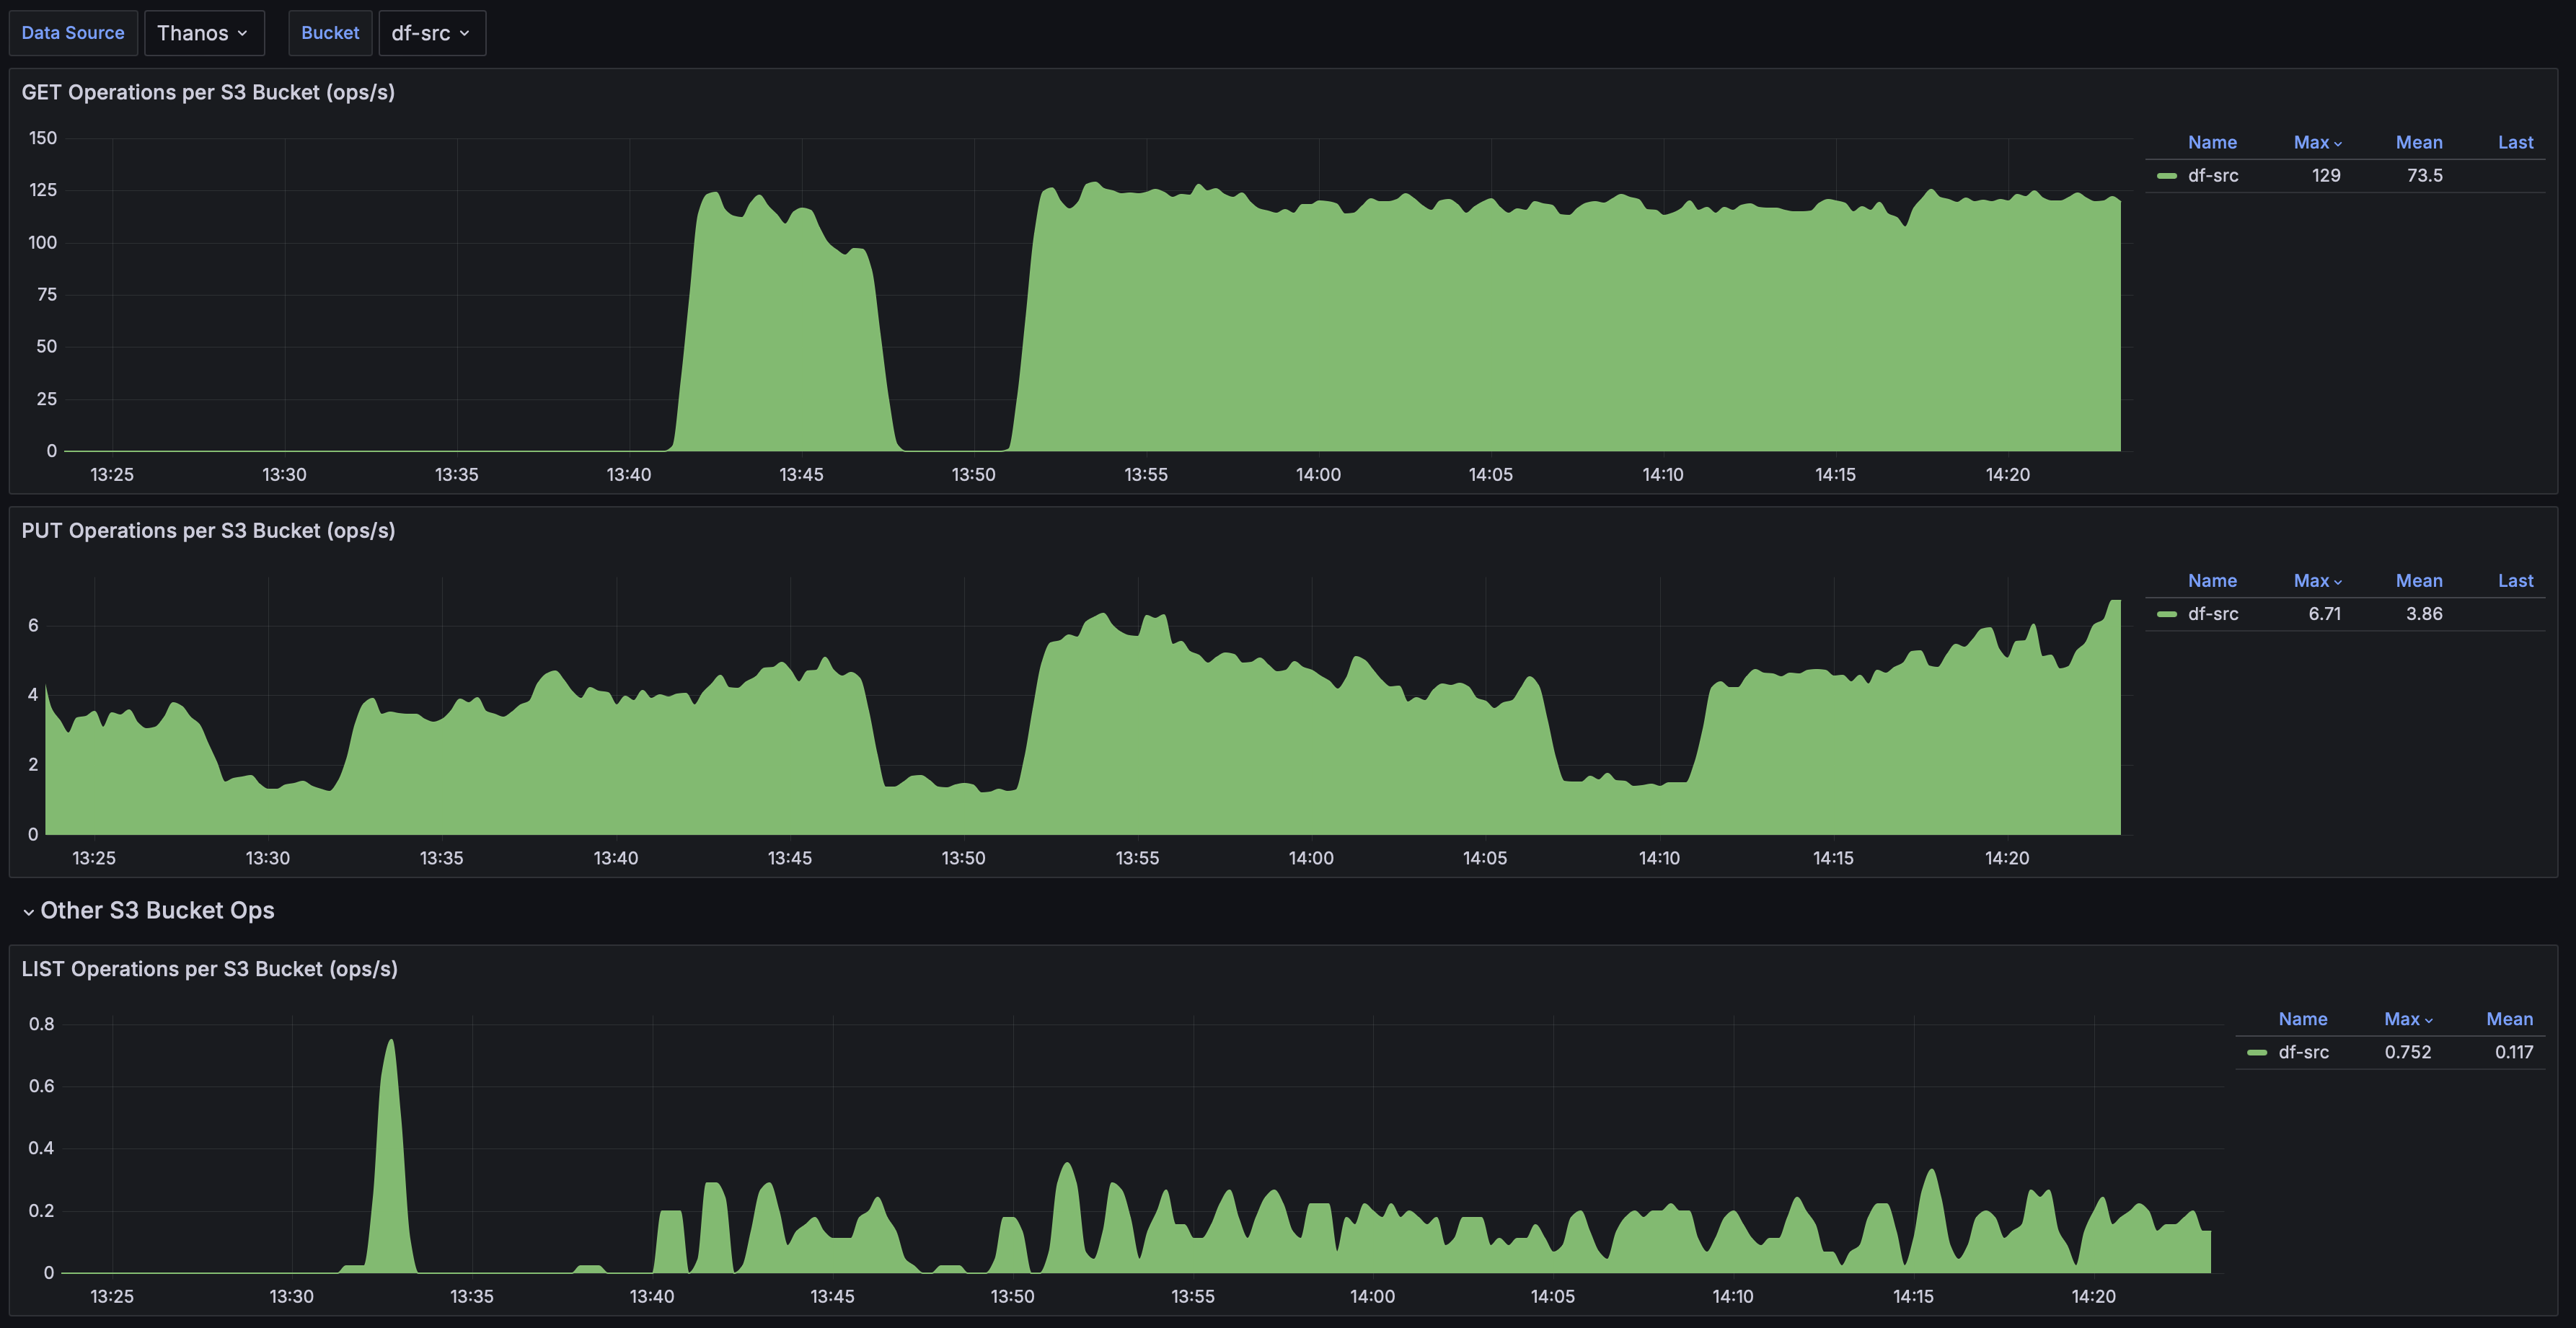Toggle df-src series in LIST legend

tap(2303, 1052)
